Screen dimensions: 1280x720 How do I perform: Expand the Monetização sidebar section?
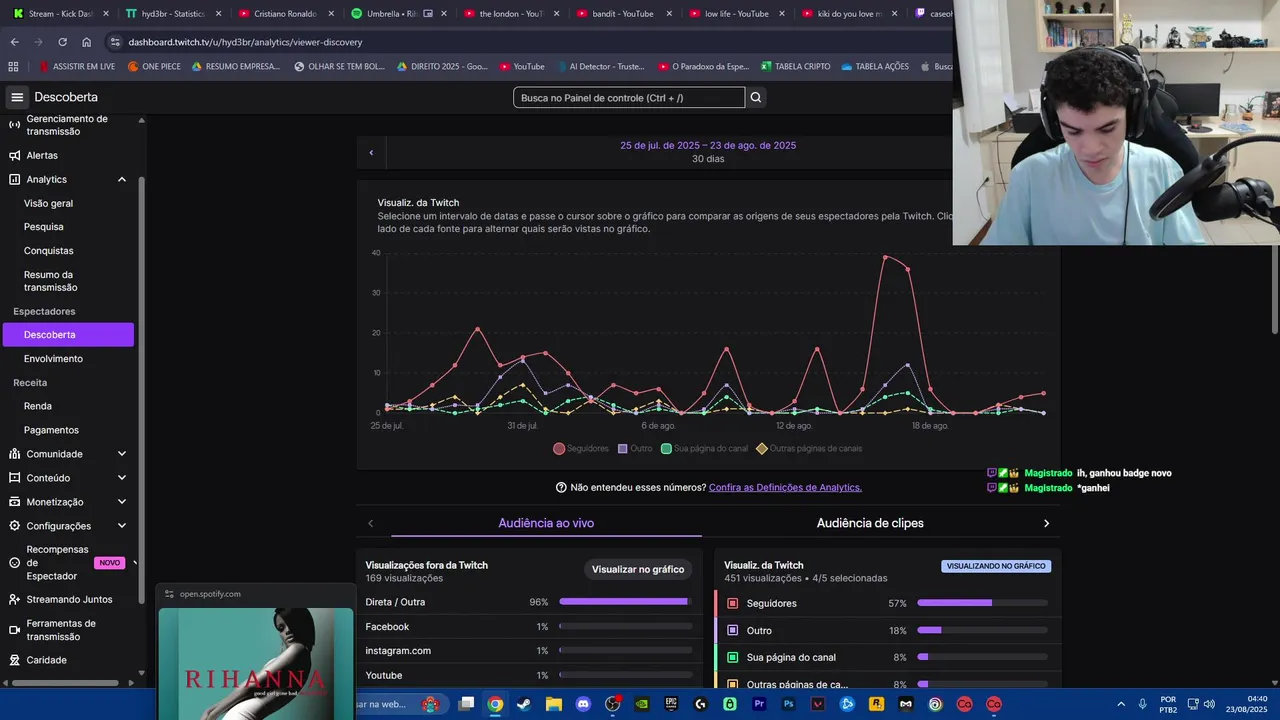(122, 502)
